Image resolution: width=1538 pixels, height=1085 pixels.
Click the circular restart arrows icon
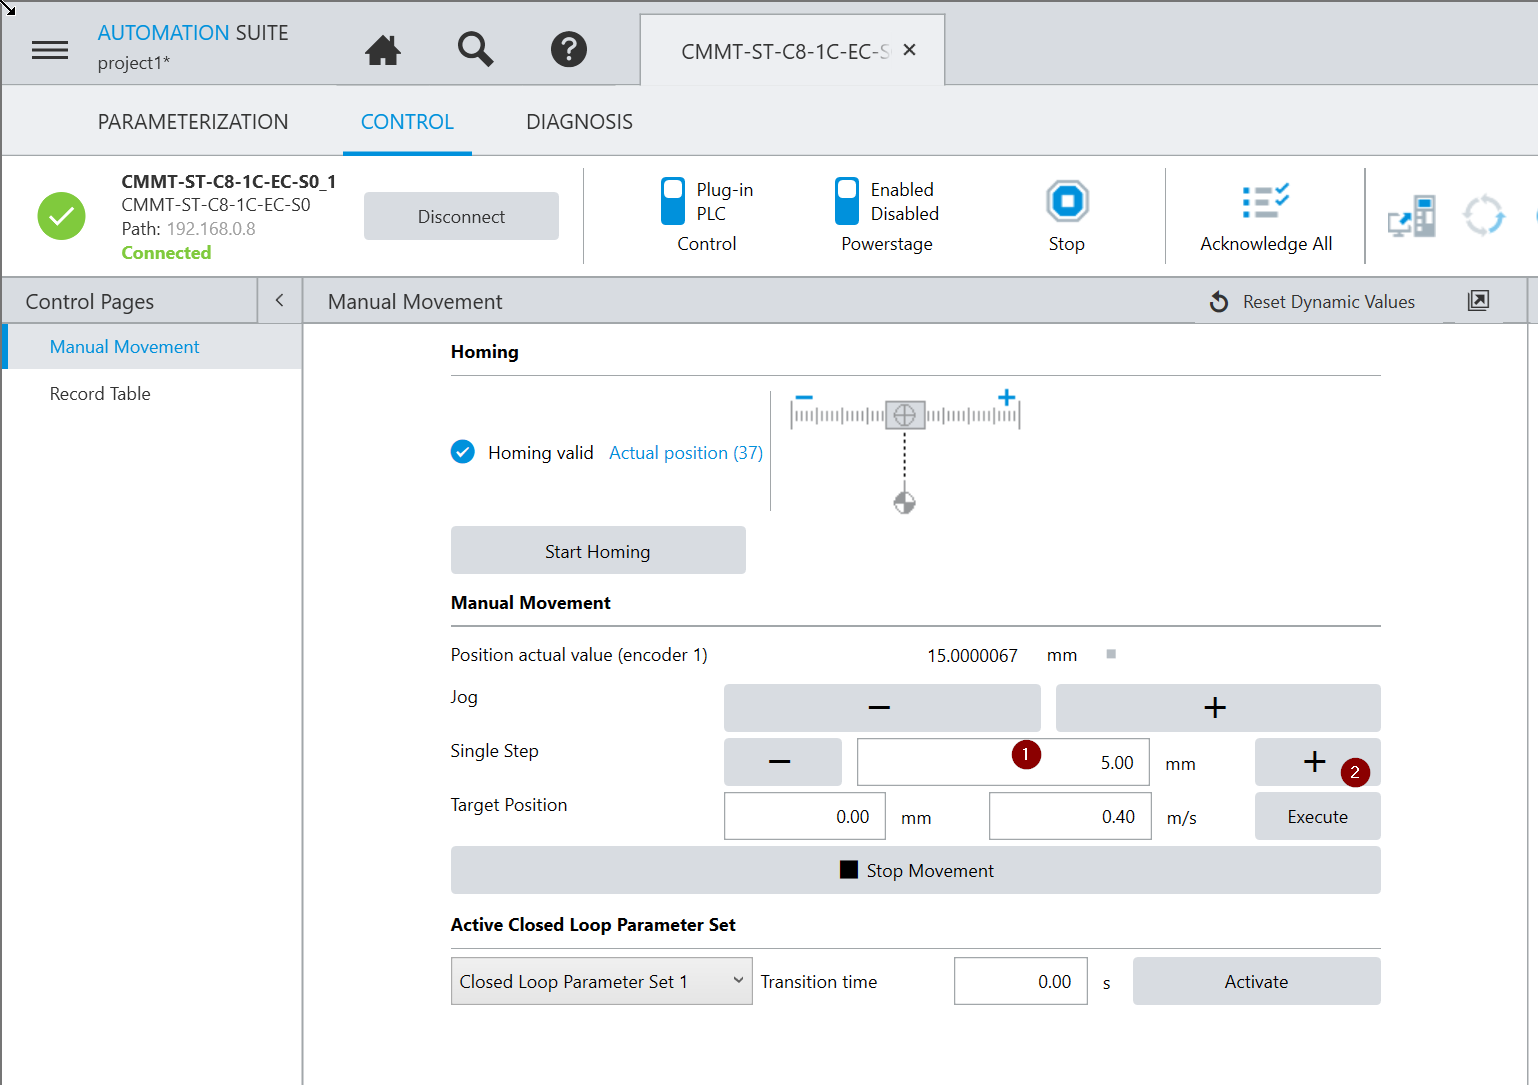(x=1484, y=215)
